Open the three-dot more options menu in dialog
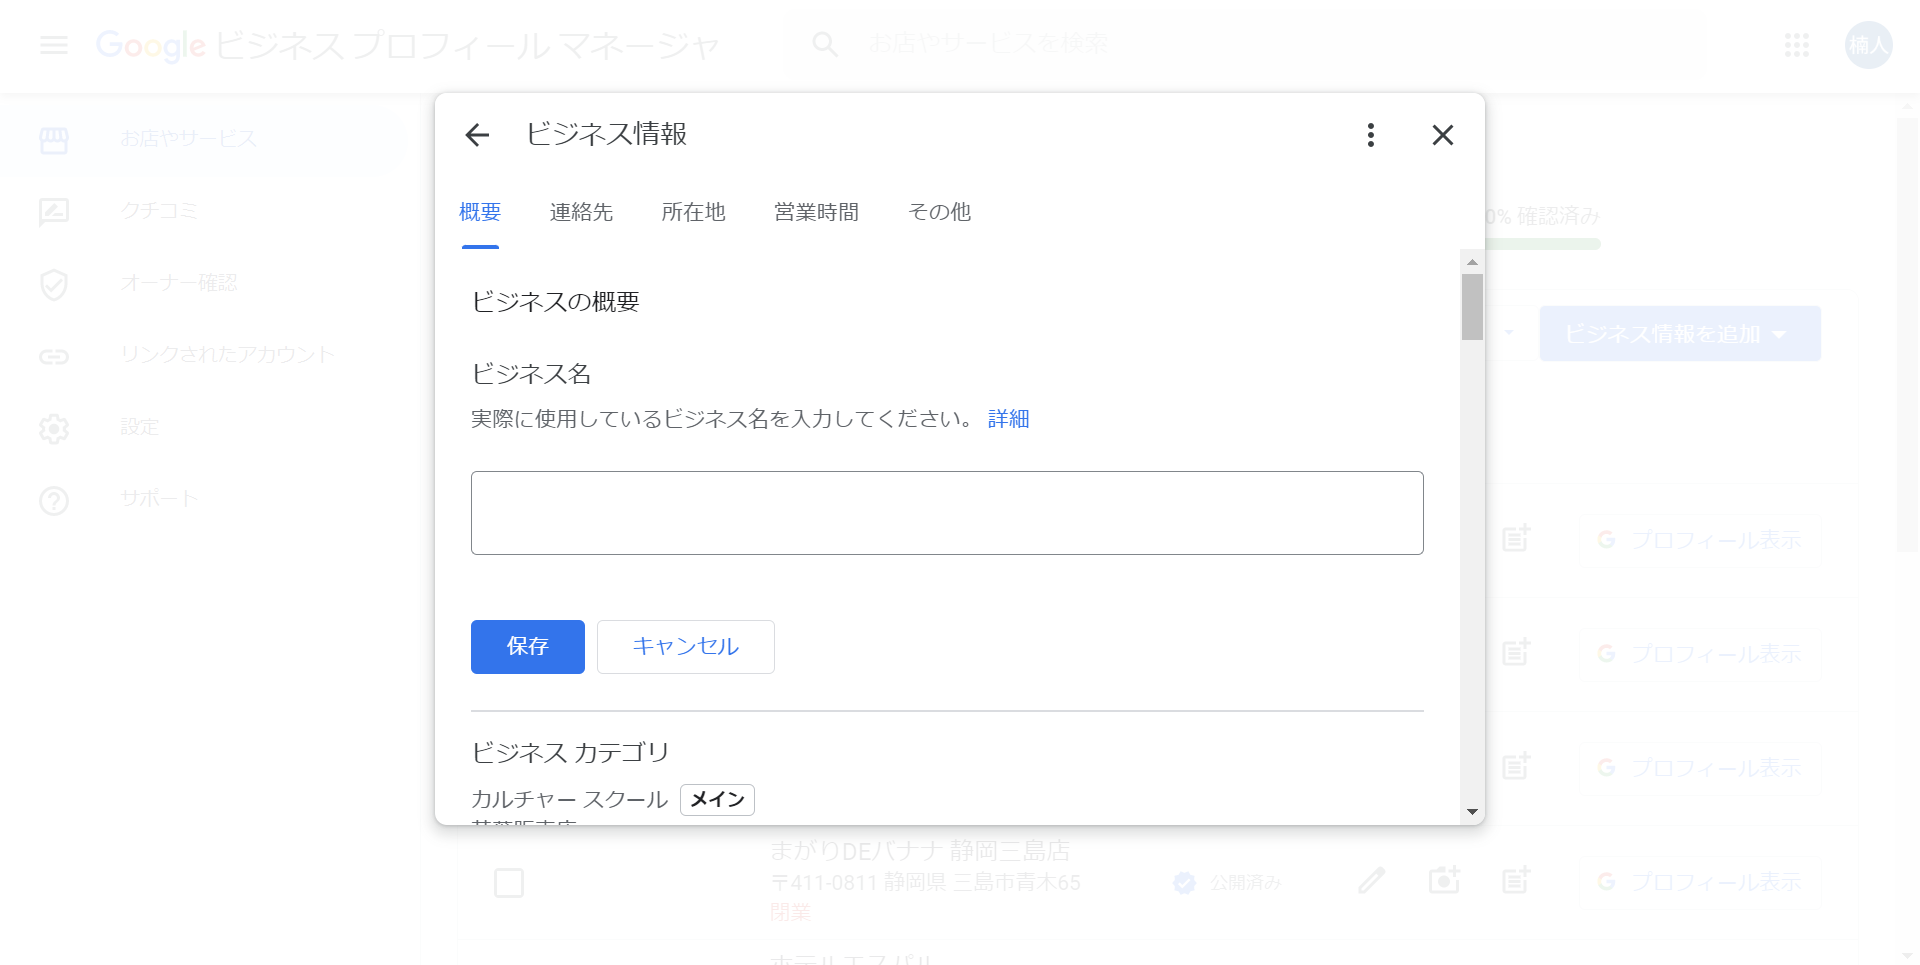The width and height of the screenshot is (1920, 965). pyautogui.click(x=1371, y=135)
